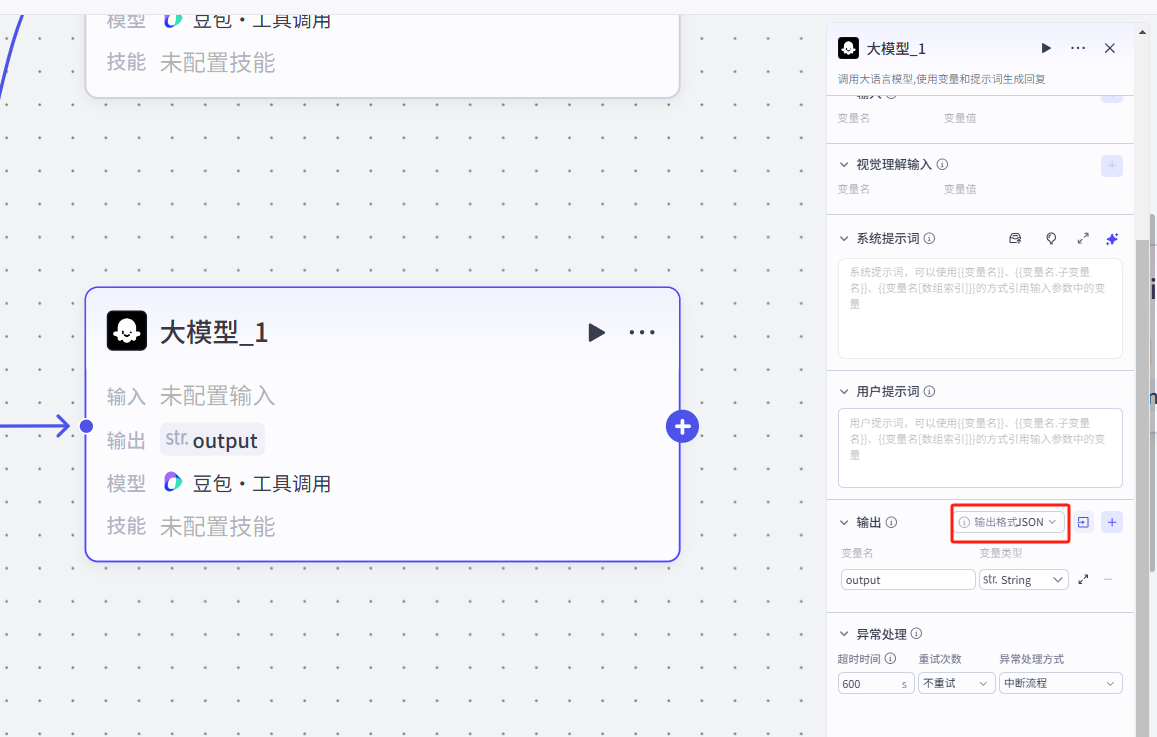Image resolution: width=1157 pixels, height=737 pixels.
Task: Open the prompt library icon in 系统提示词
Action: [1015, 239]
